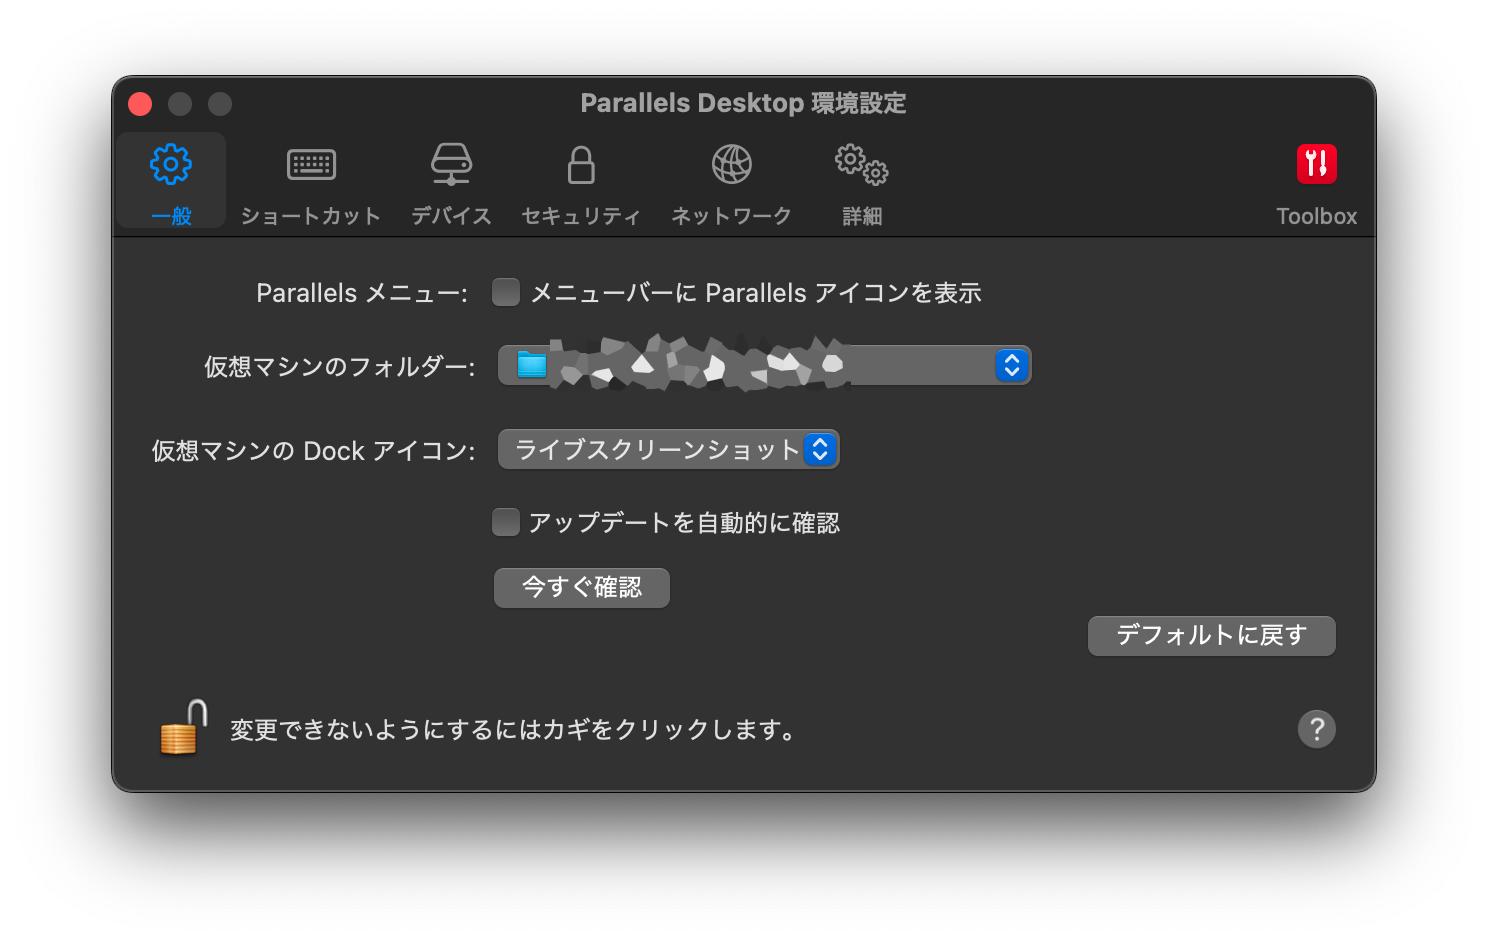Open help with the question mark button

pyautogui.click(x=1316, y=729)
